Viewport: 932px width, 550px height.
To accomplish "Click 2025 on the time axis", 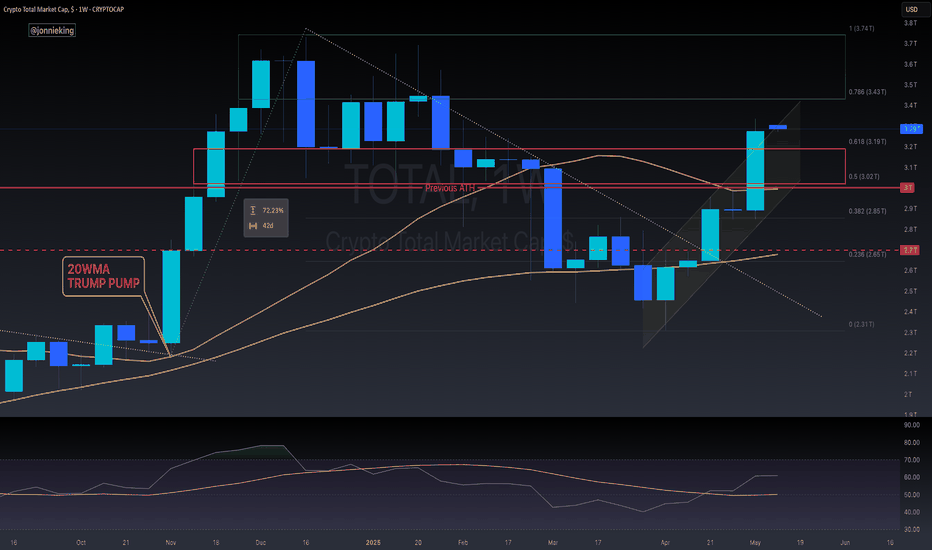I will click(373, 543).
